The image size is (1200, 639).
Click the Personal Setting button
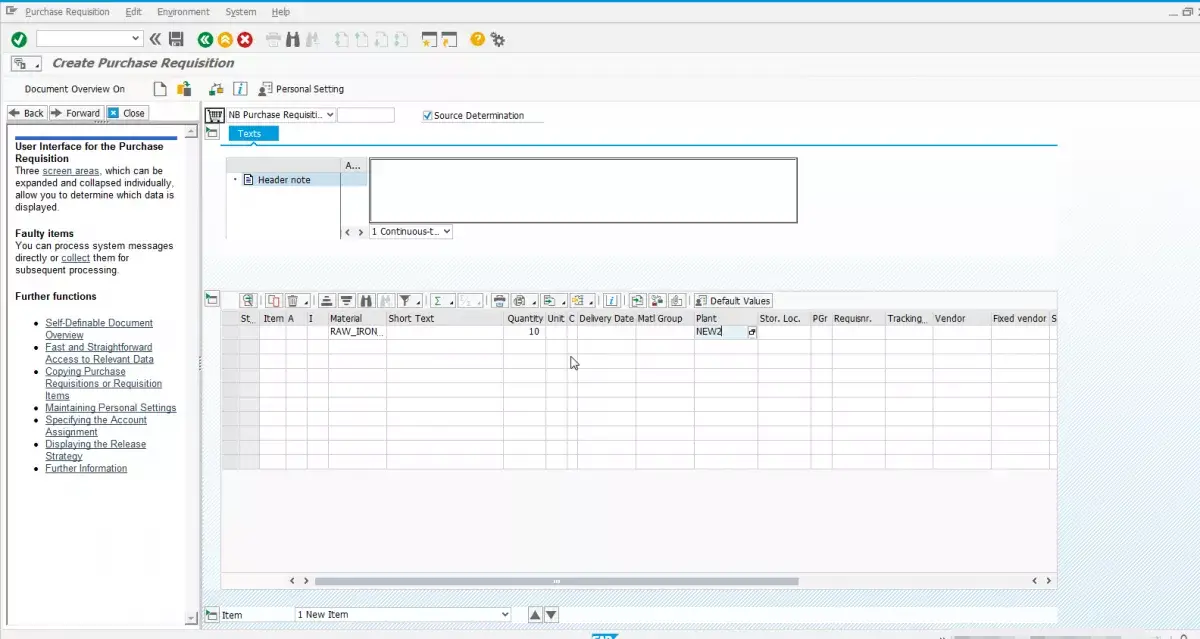(x=301, y=89)
